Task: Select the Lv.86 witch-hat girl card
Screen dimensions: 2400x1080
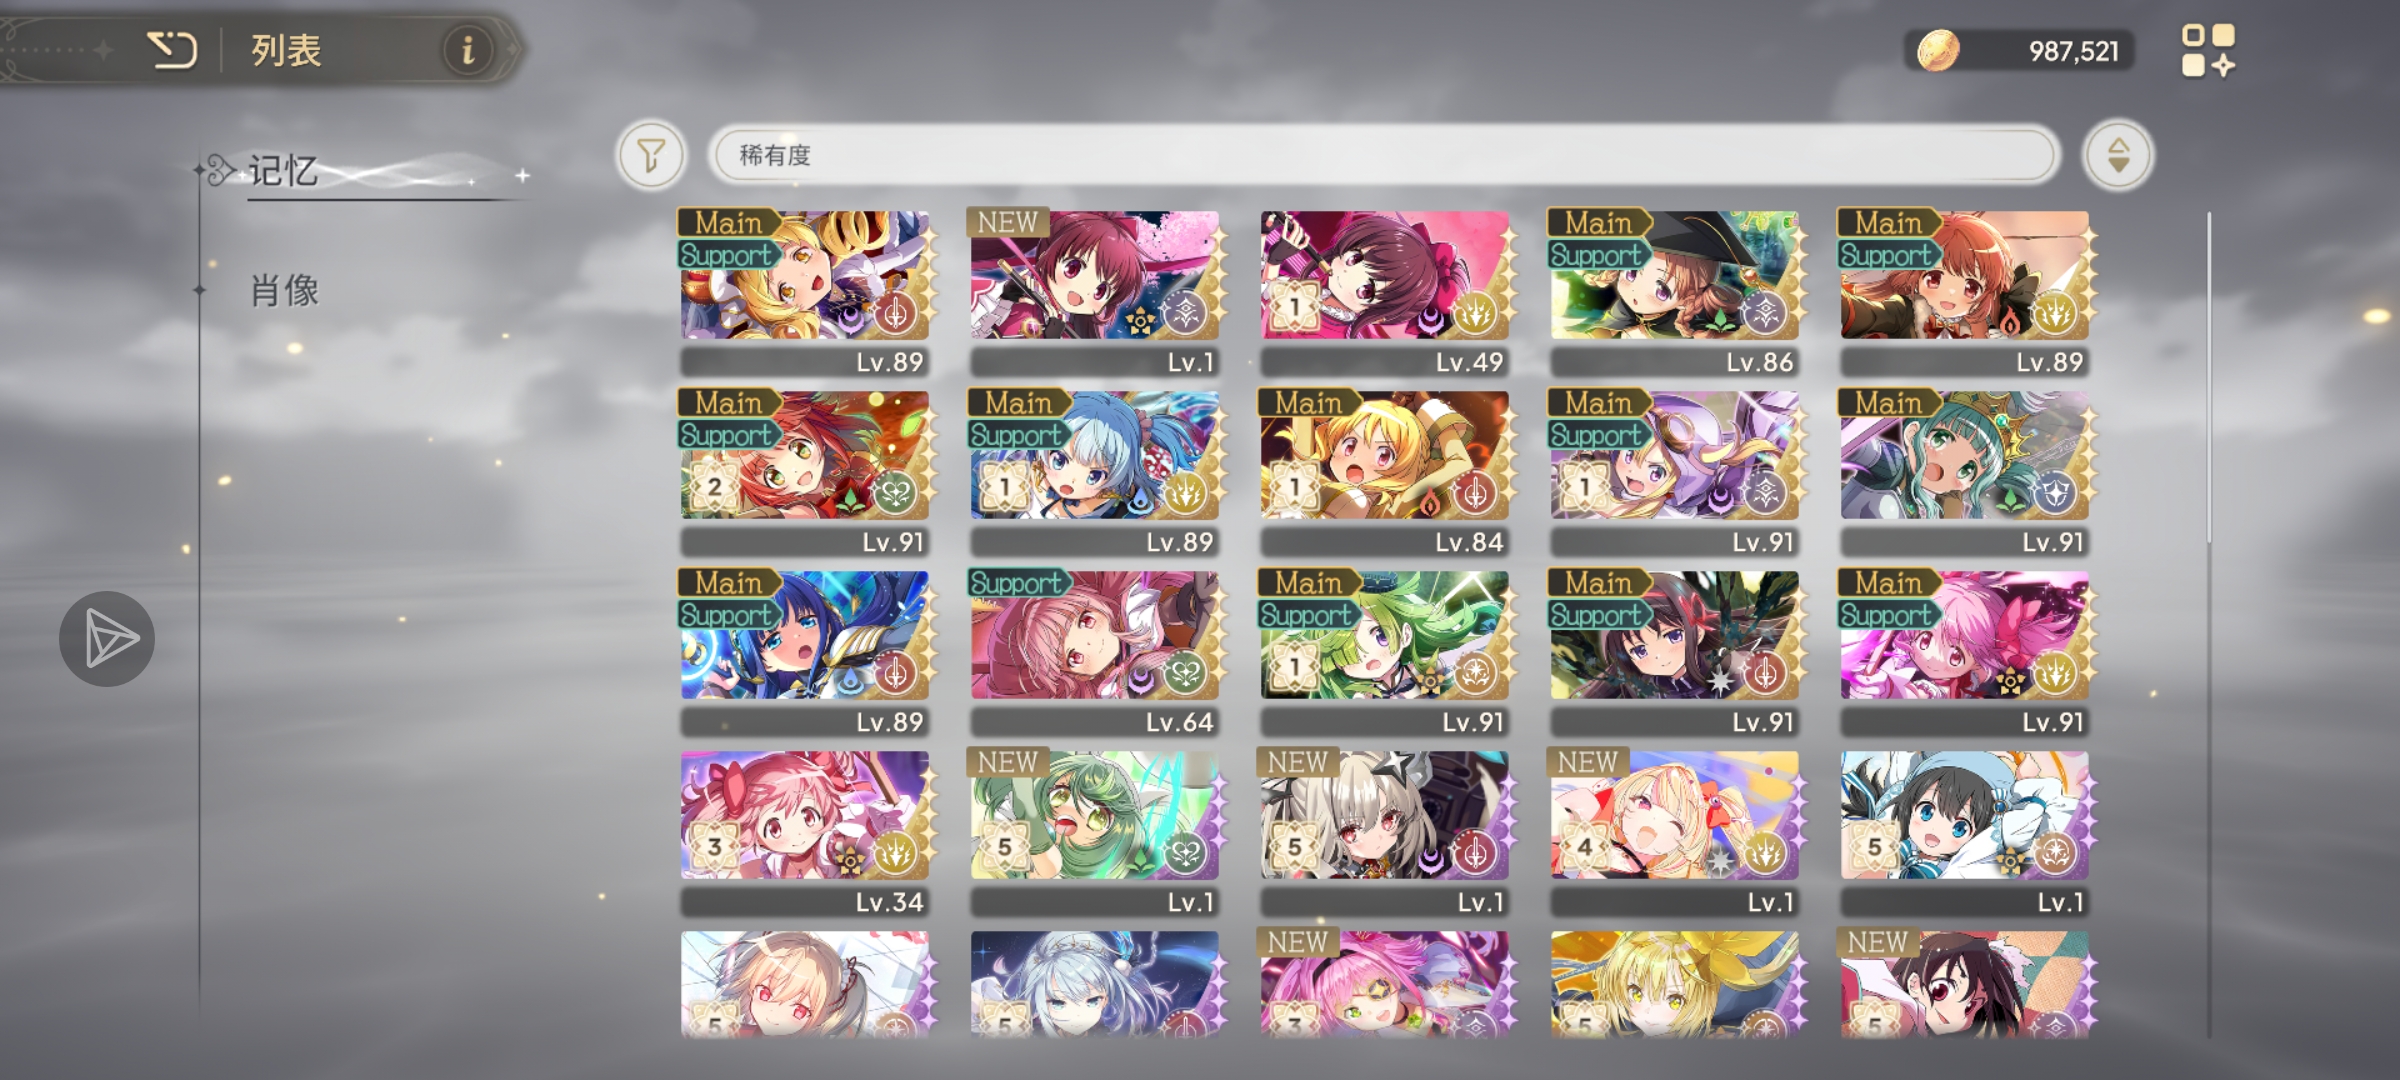Action: (x=1676, y=292)
